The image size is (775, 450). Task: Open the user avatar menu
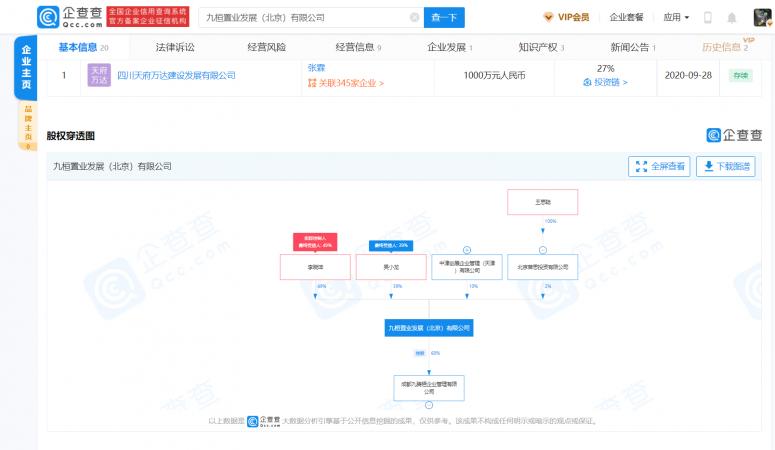(x=762, y=17)
